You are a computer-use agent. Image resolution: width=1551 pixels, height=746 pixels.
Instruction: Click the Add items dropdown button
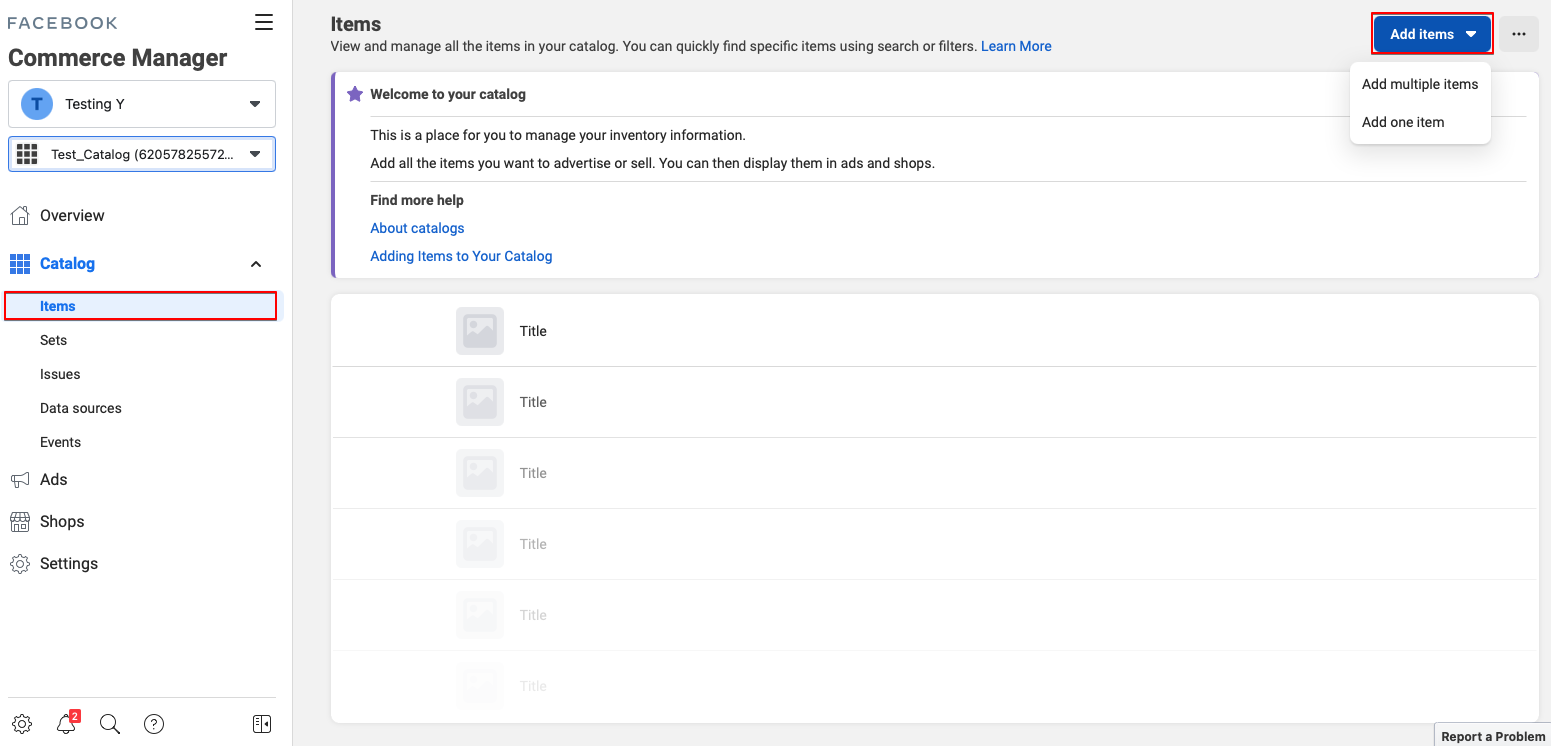1432,34
